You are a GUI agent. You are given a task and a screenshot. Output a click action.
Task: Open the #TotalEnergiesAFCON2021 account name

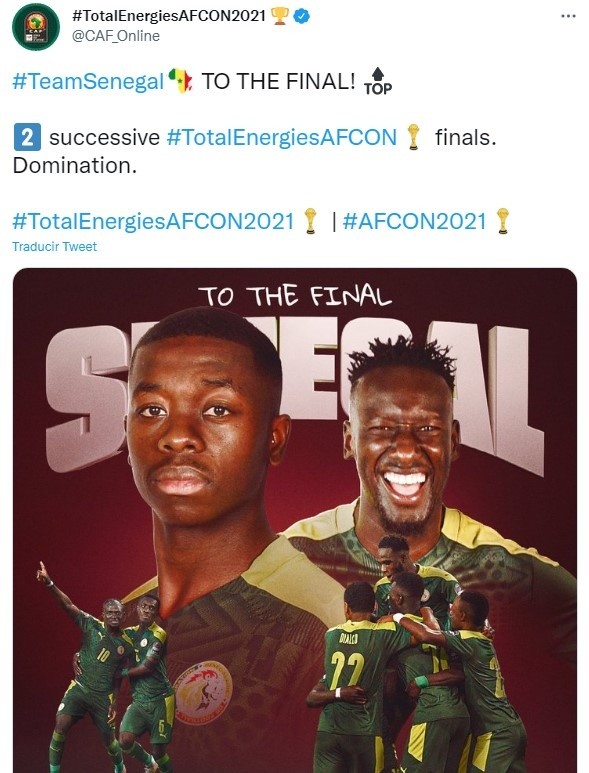click(169, 16)
